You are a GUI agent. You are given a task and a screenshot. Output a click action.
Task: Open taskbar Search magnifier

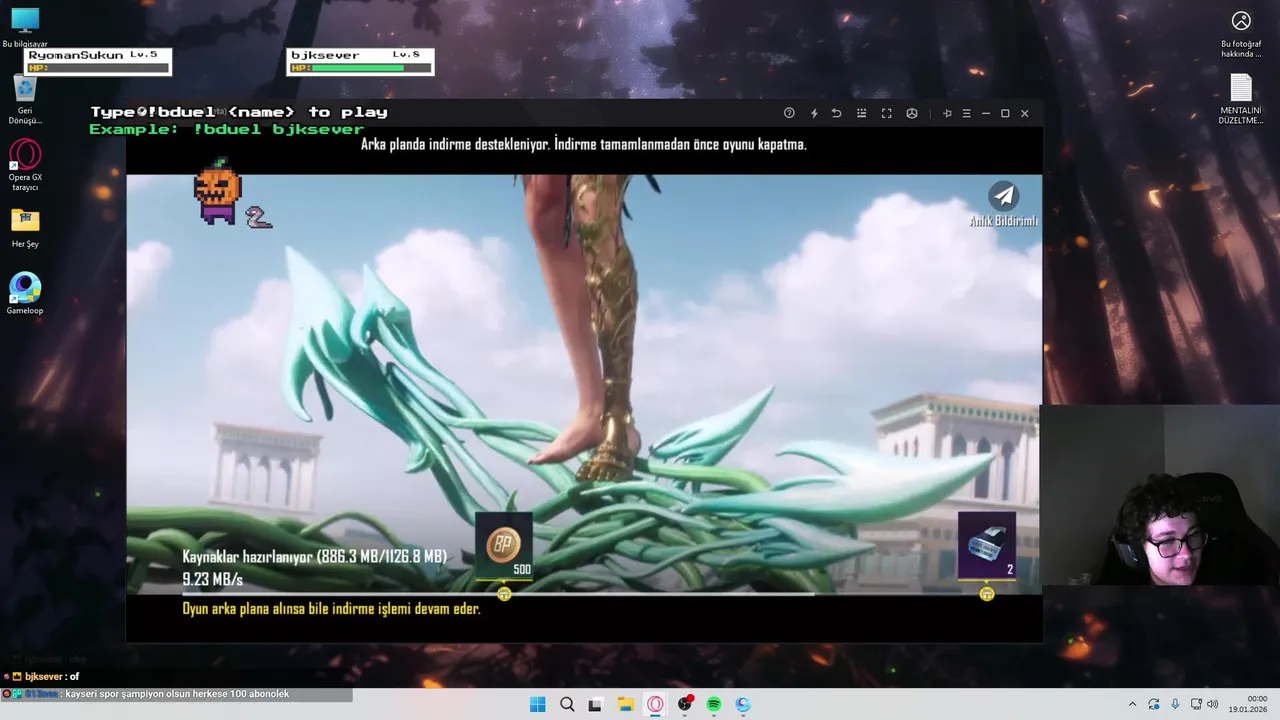coord(567,704)
